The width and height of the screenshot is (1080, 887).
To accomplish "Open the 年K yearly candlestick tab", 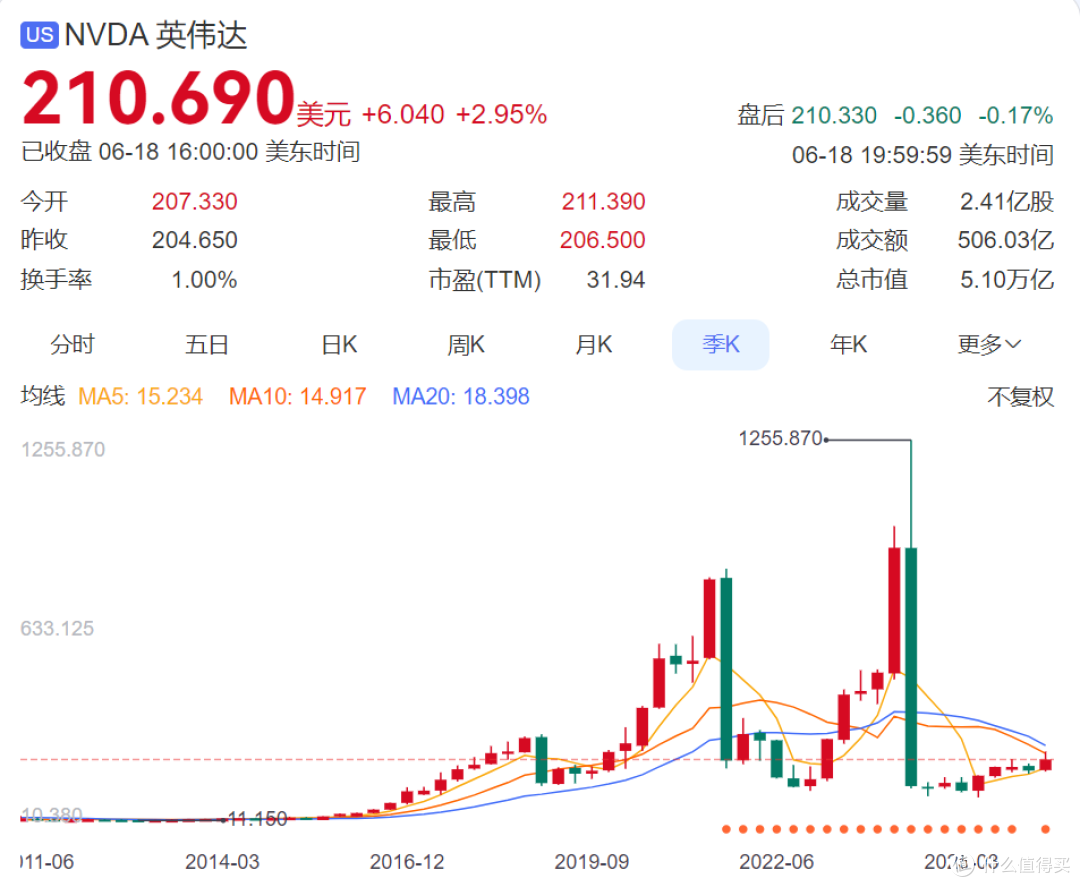I will [849, 344].
